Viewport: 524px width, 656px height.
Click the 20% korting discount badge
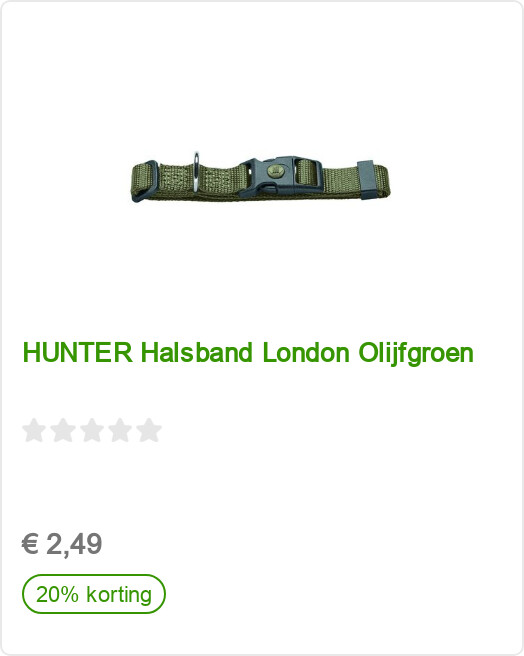coord(94,594)
